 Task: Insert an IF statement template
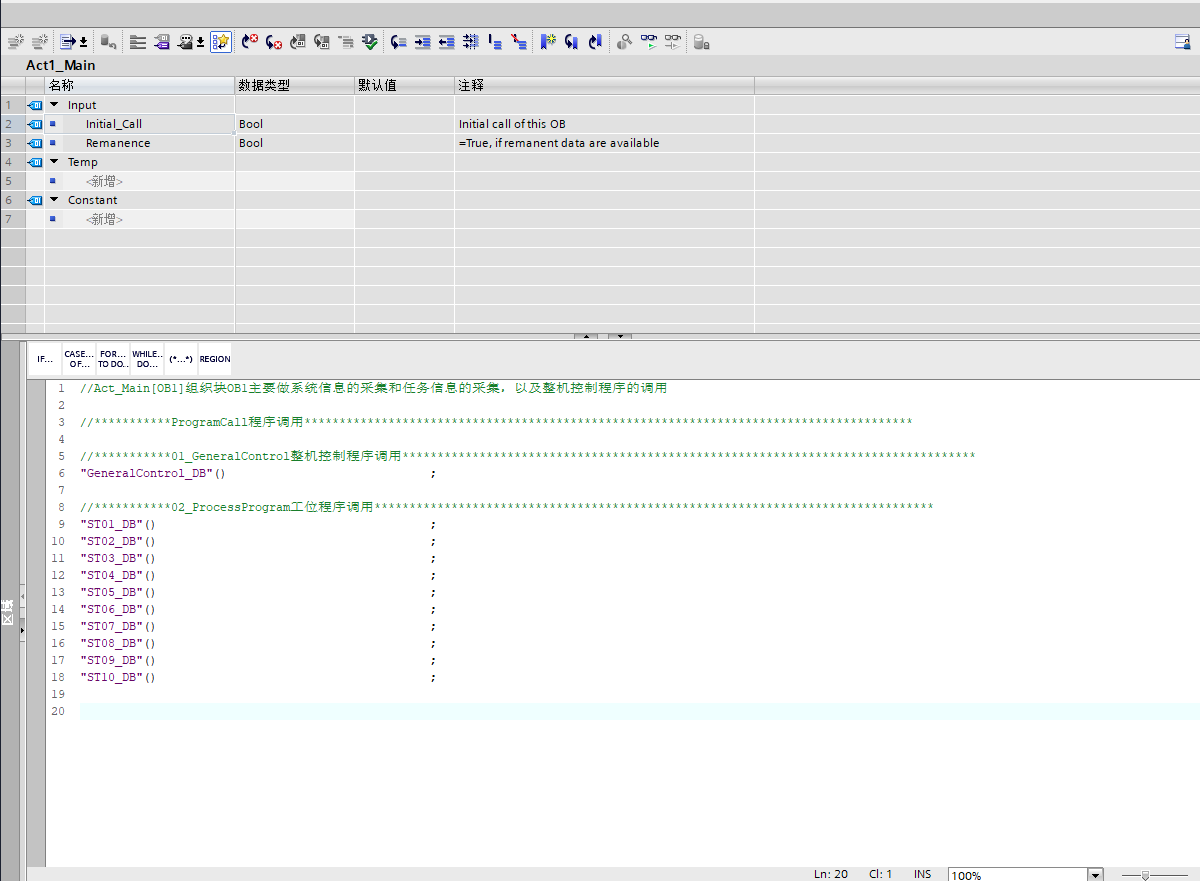45,359
